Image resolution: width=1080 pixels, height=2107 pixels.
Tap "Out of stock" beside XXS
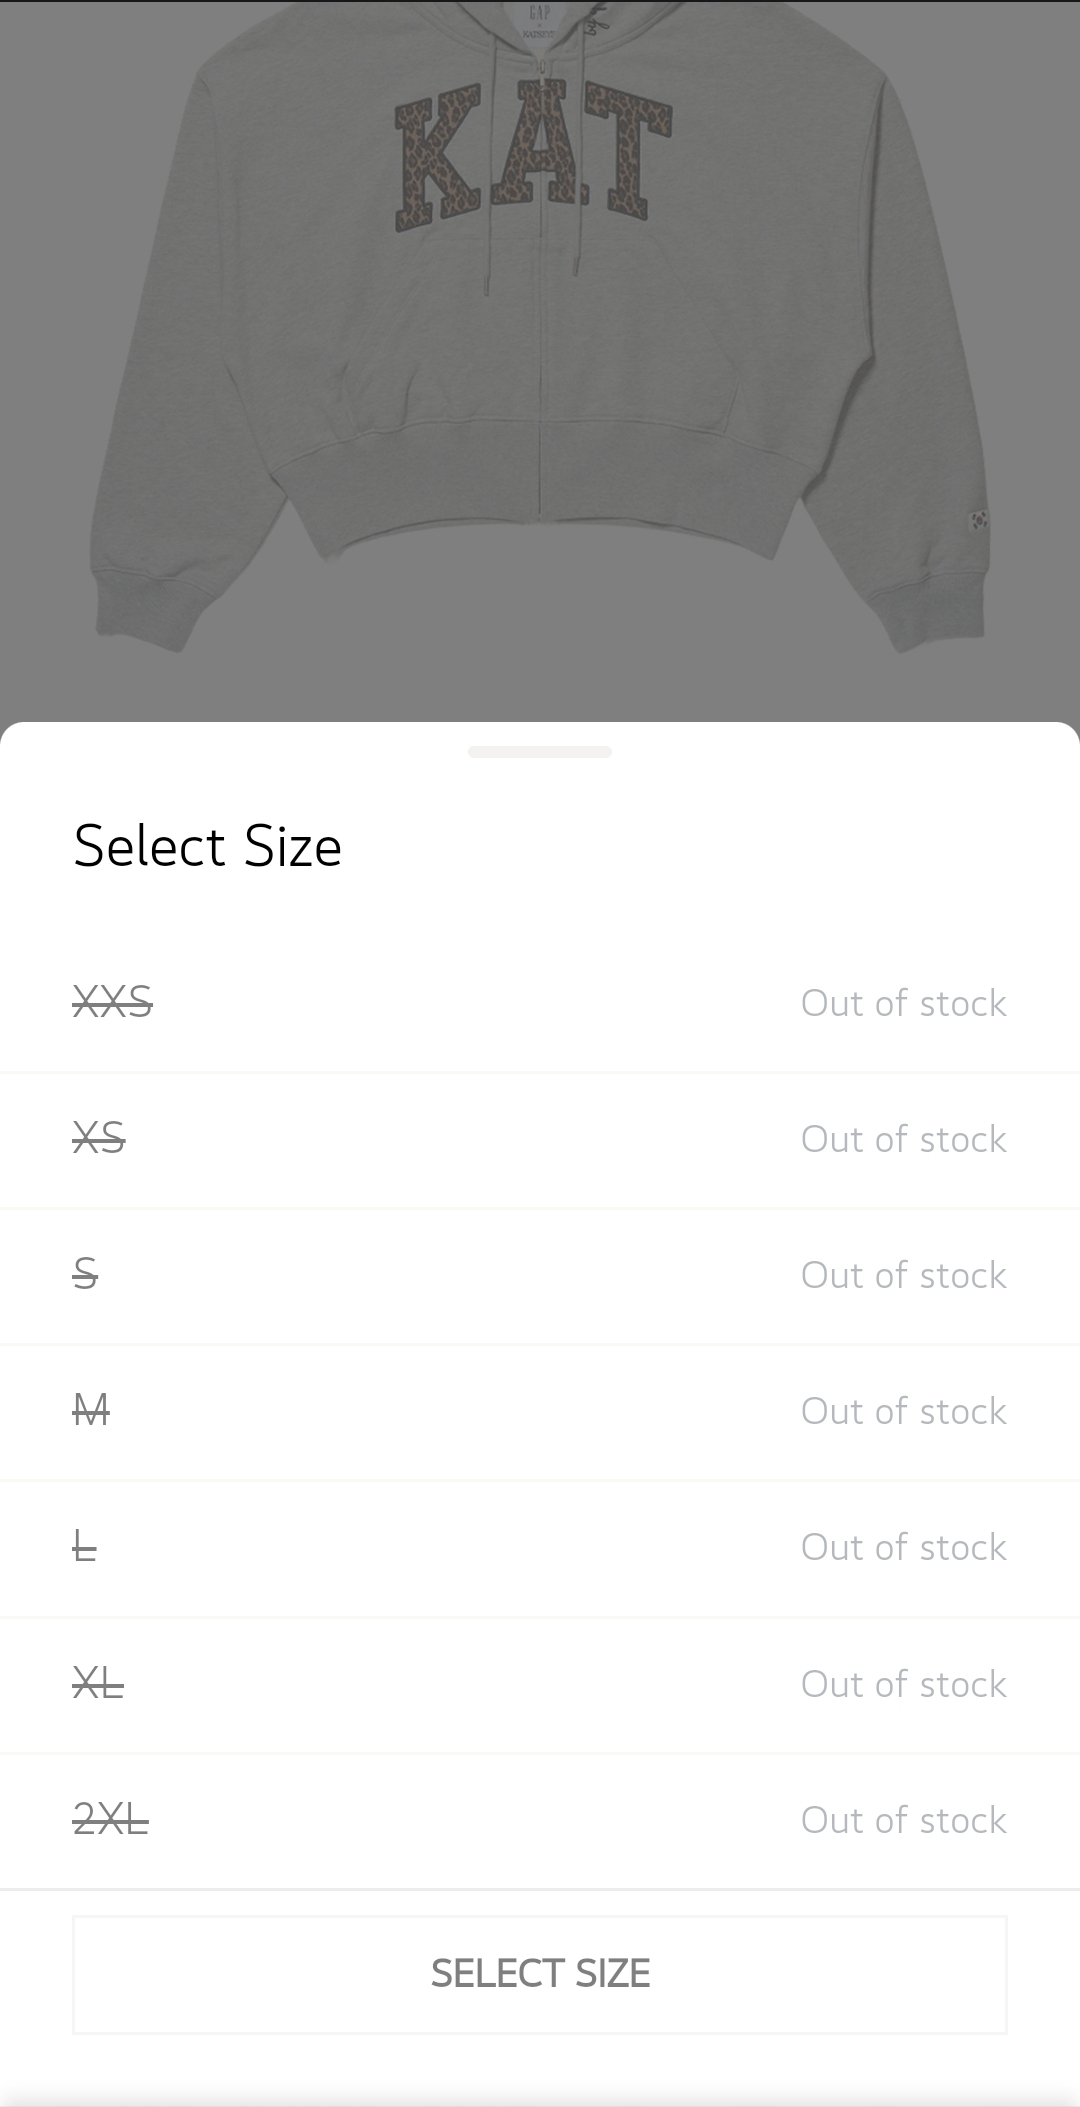click(903, 1003)
